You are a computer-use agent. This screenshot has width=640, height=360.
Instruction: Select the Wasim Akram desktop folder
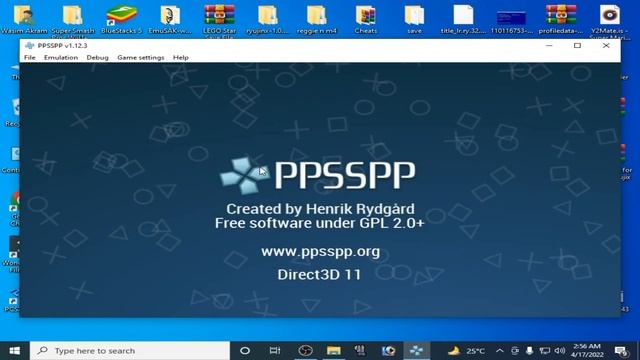pyautogui.click(x=24, y=20)
